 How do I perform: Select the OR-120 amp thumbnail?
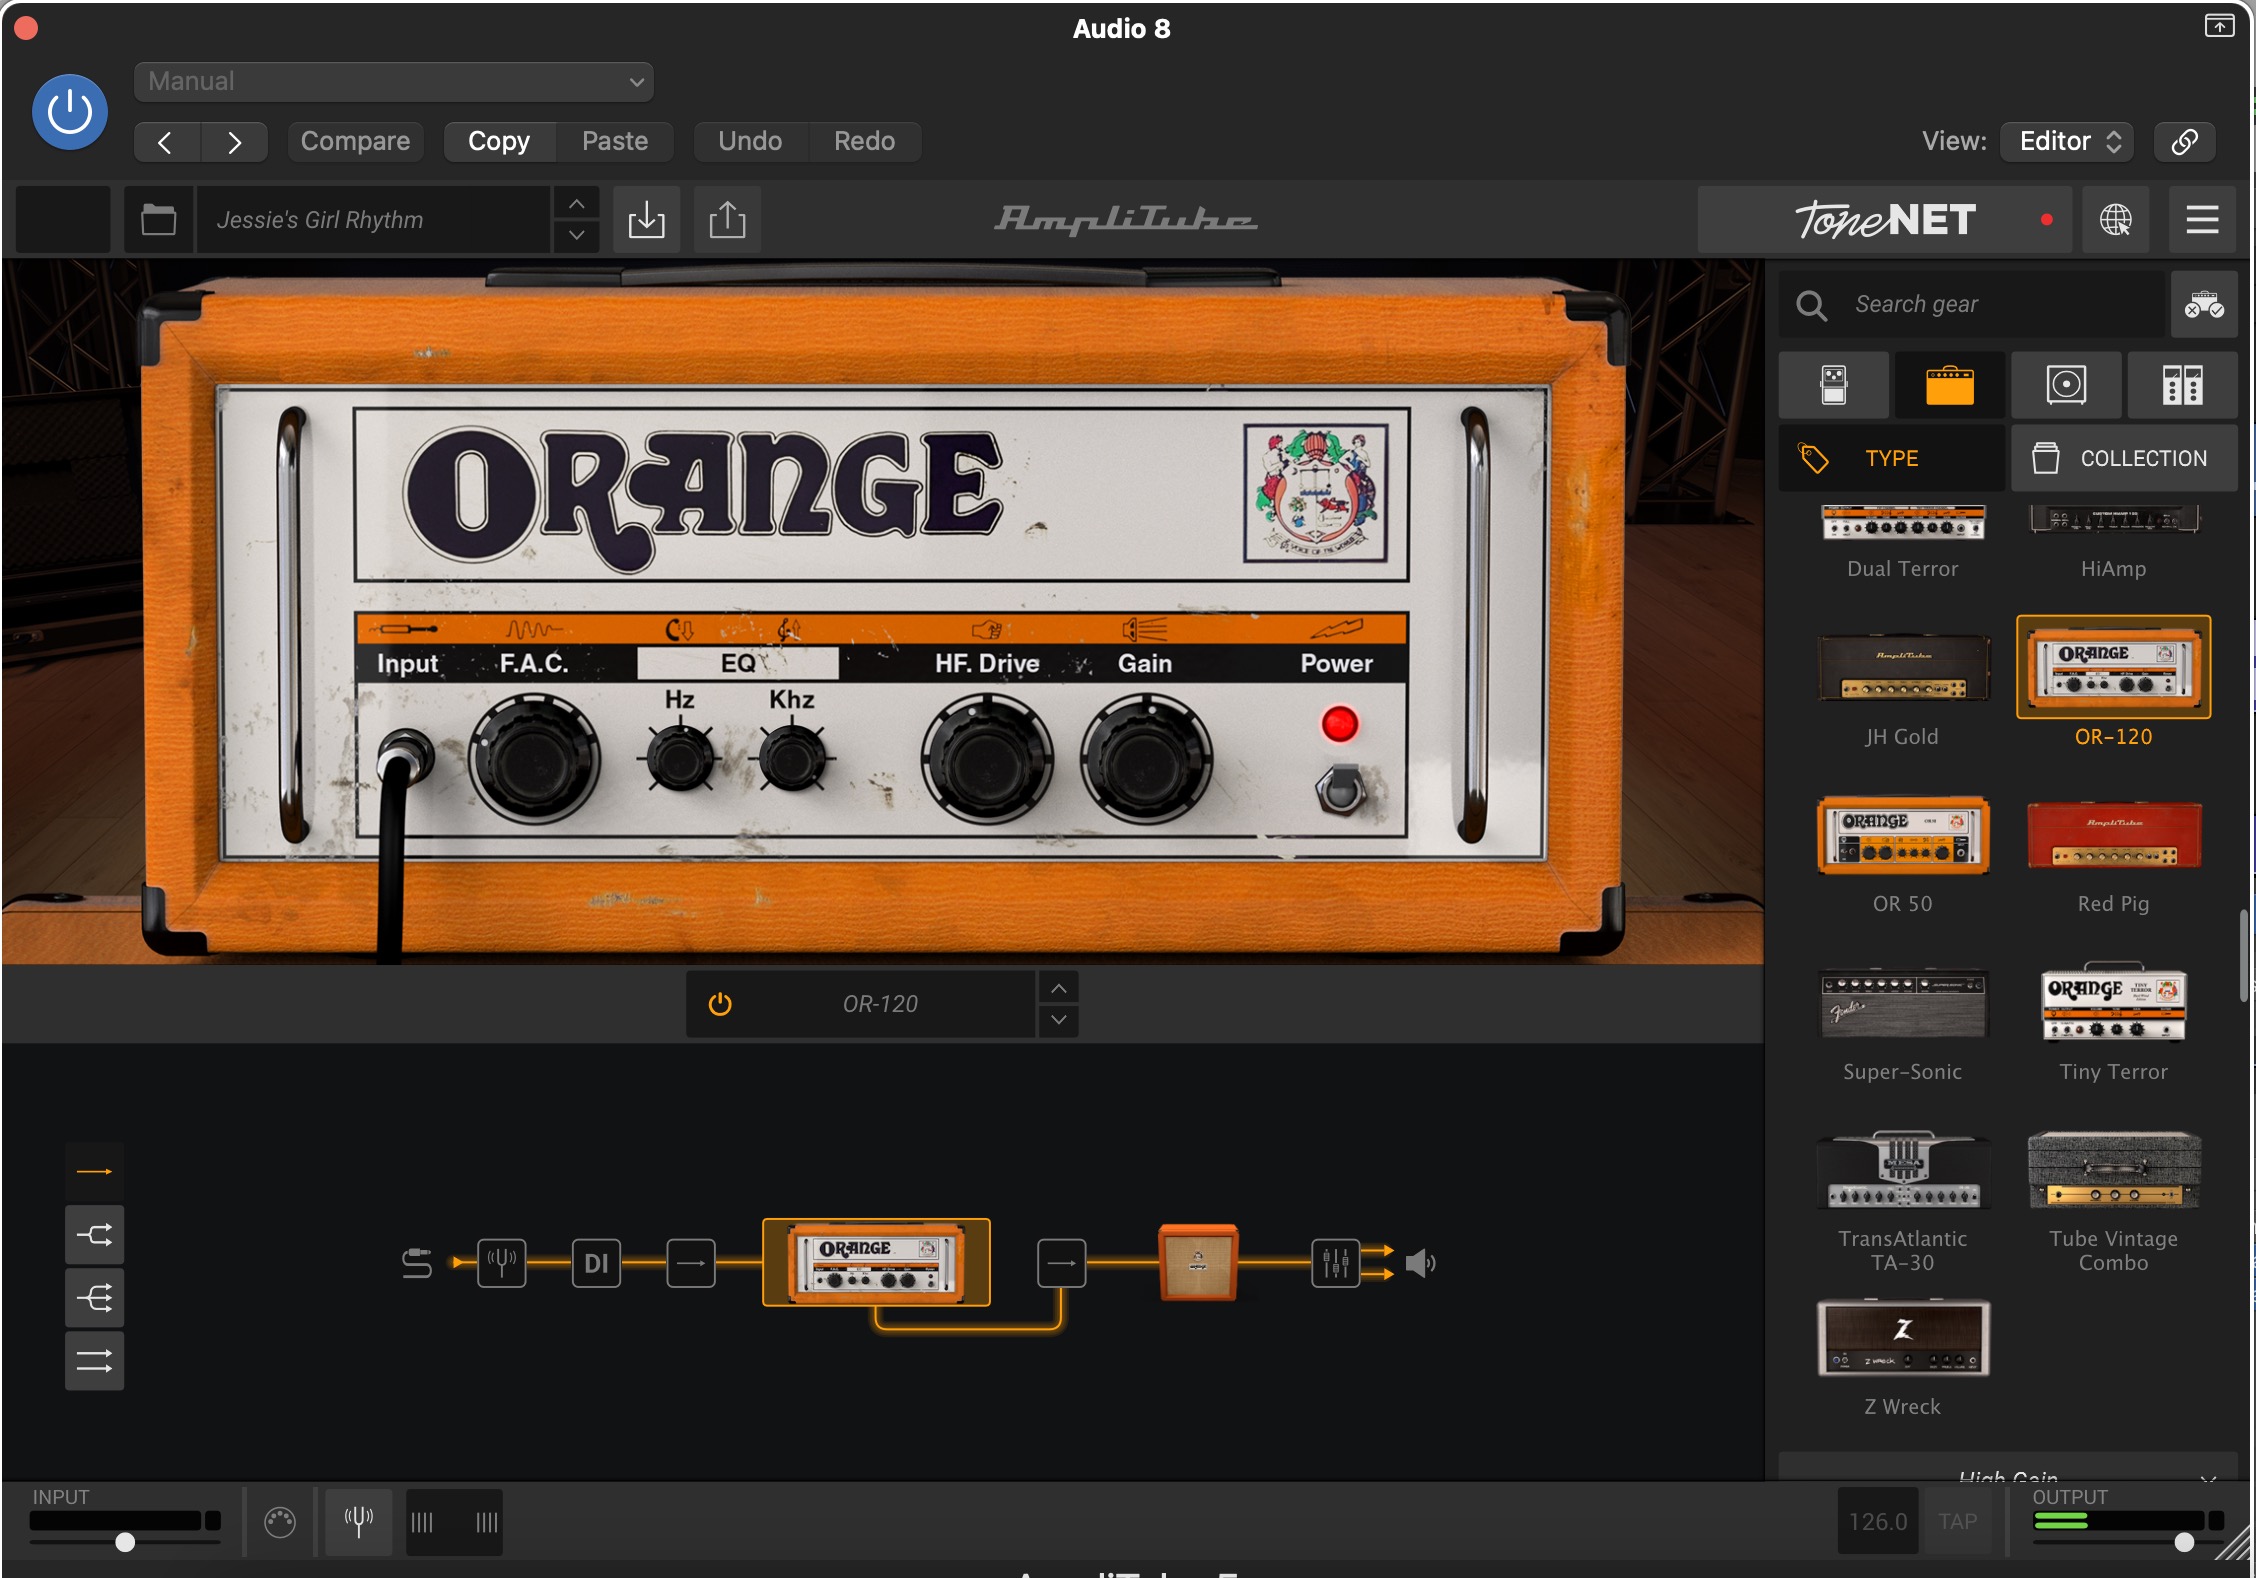pos(2114,667)
